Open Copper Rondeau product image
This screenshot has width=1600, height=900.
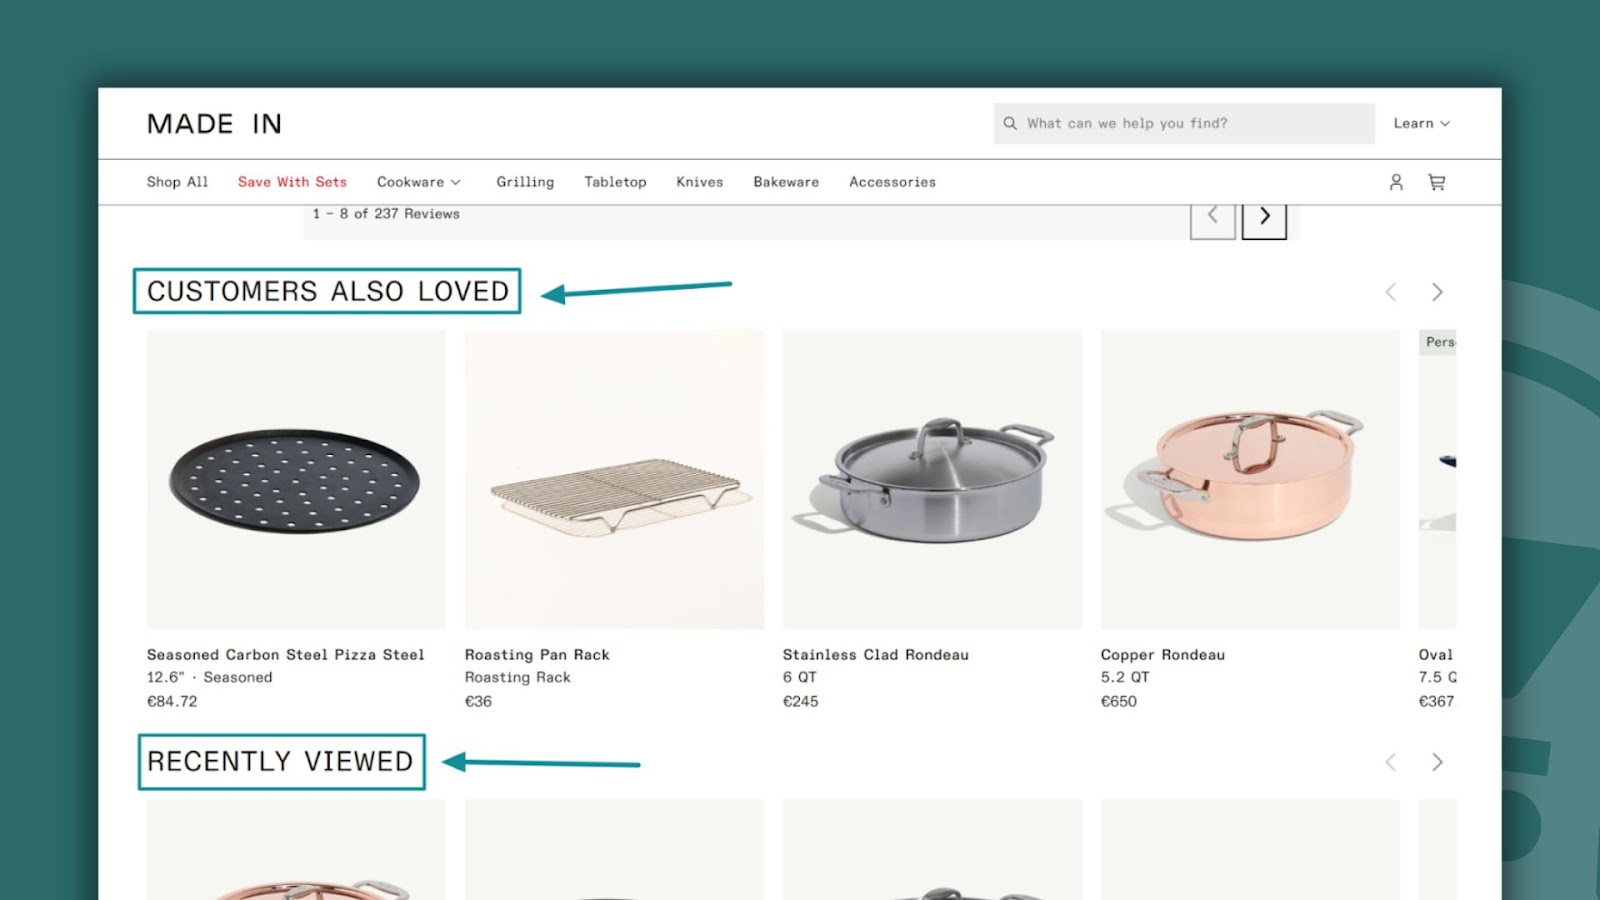(x=1250, y=479)
